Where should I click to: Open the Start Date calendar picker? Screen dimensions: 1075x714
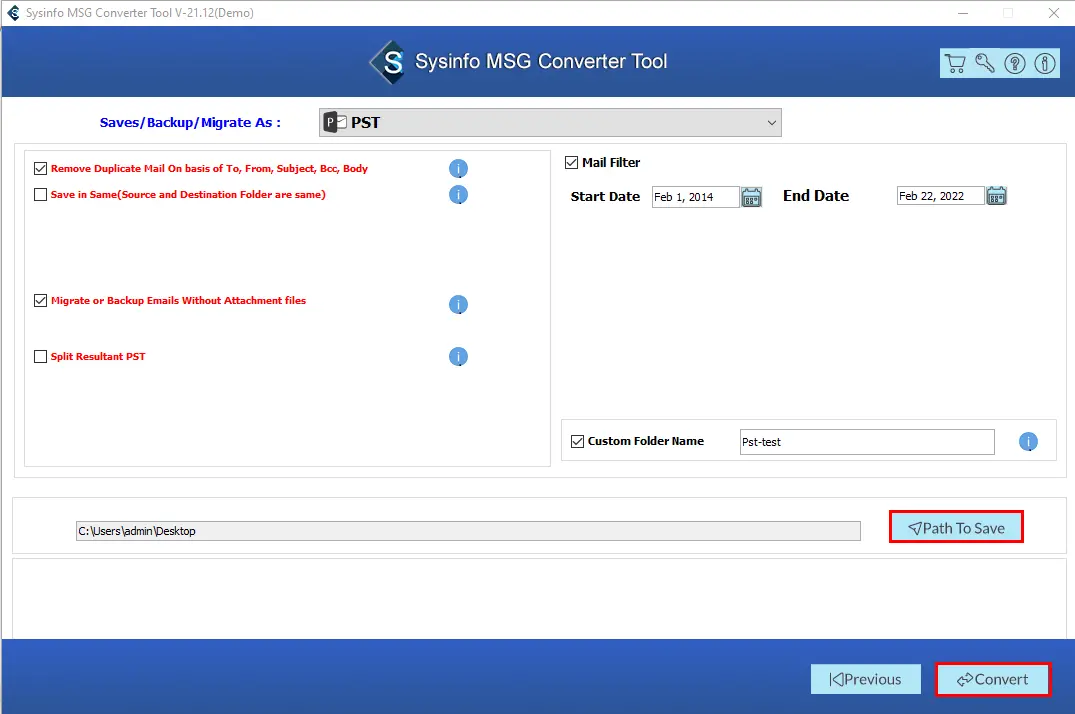(752, 197)
